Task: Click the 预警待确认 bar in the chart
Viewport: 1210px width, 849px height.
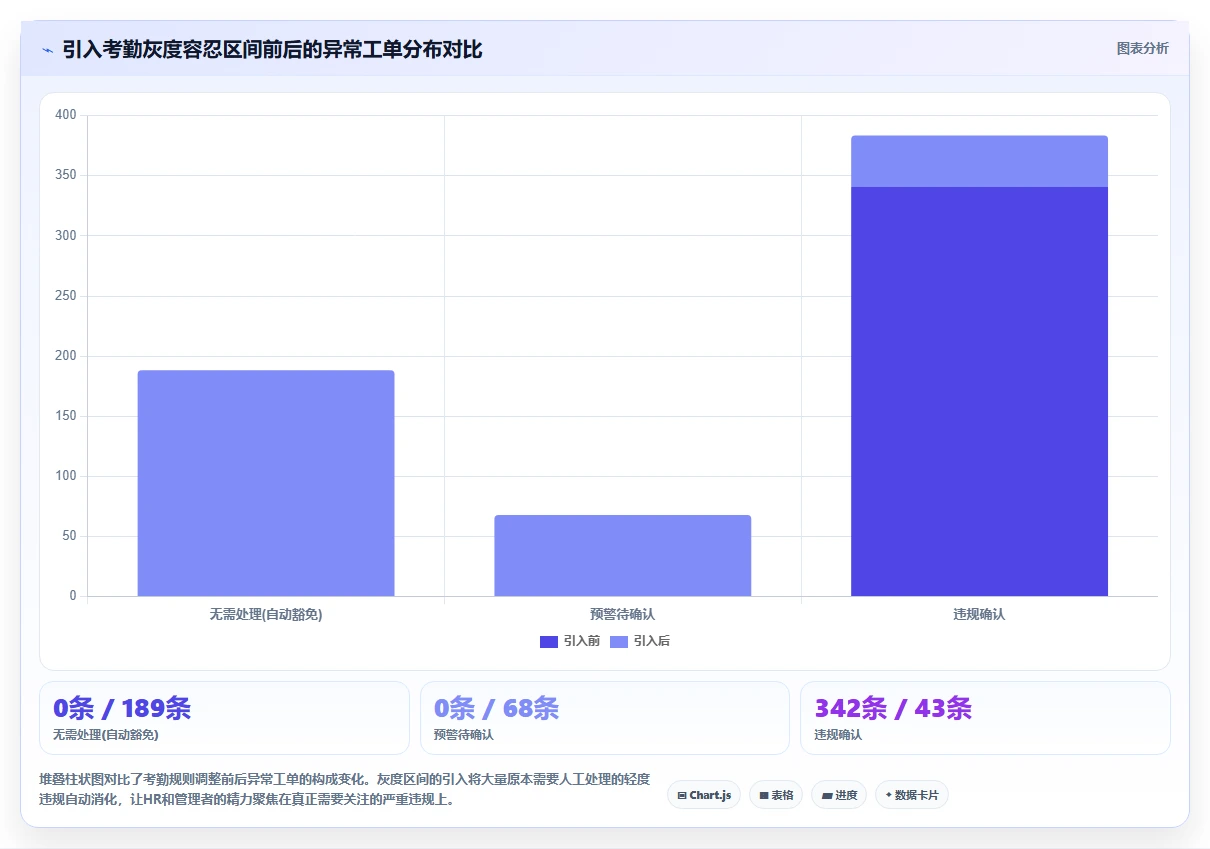Action: point(622,556)
